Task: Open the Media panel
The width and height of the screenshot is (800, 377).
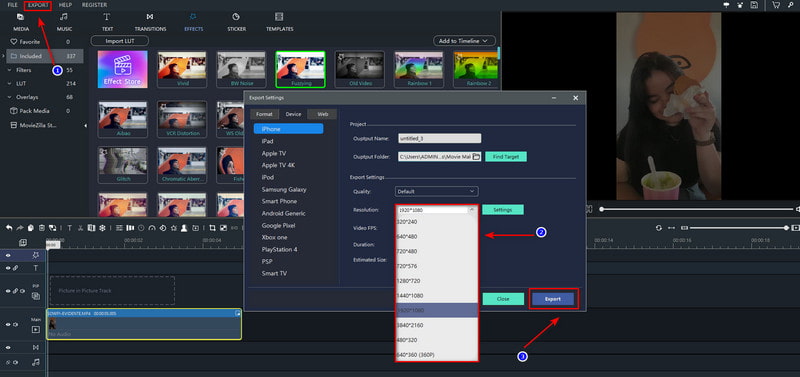Action: click(20, 22)
